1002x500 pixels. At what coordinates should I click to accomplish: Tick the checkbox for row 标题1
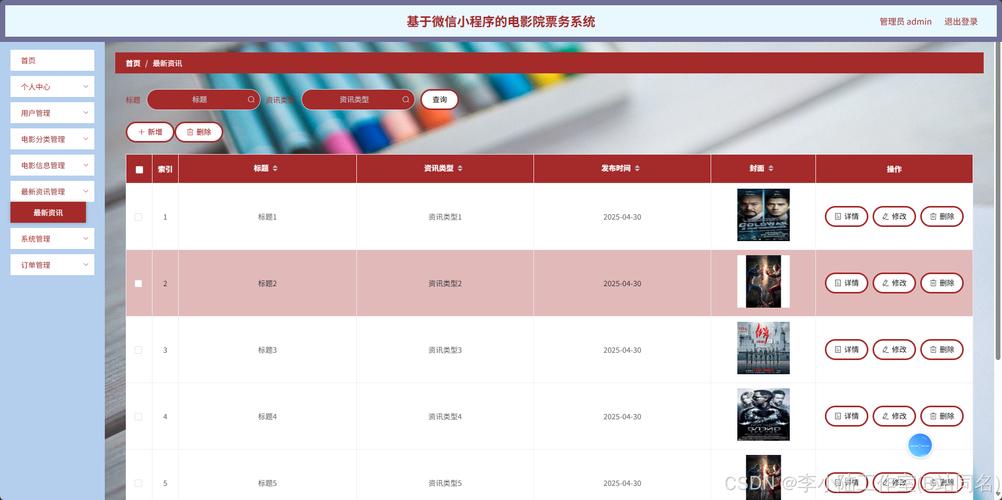[139, 217]
